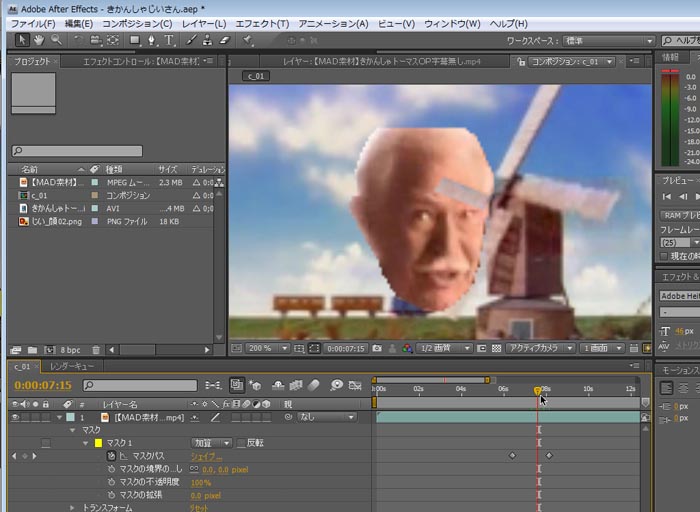Select the Zoom magnifier tool
This screenshot has height=512, width=700.
(x=57, y=40)
